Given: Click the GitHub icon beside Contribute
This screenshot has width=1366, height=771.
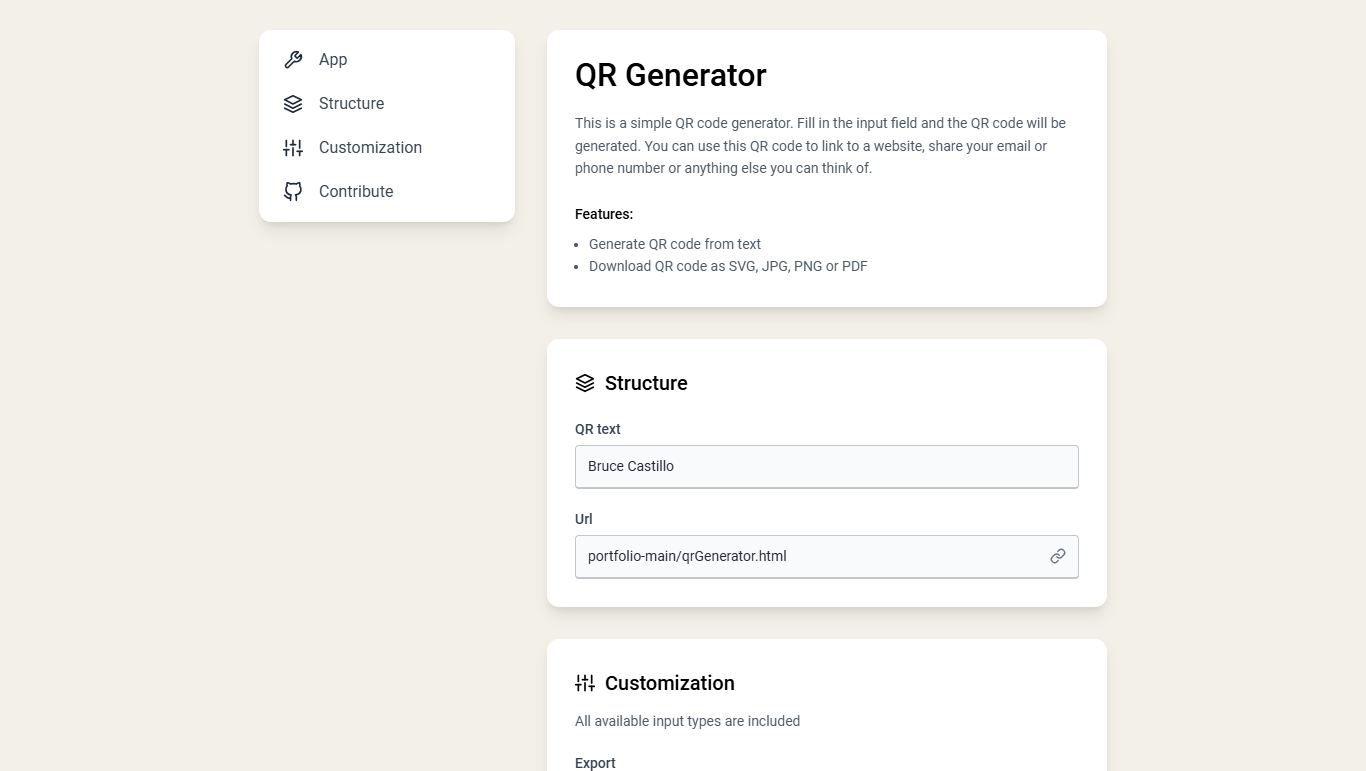Looking at the screenshot, I should tap(293, 192).
